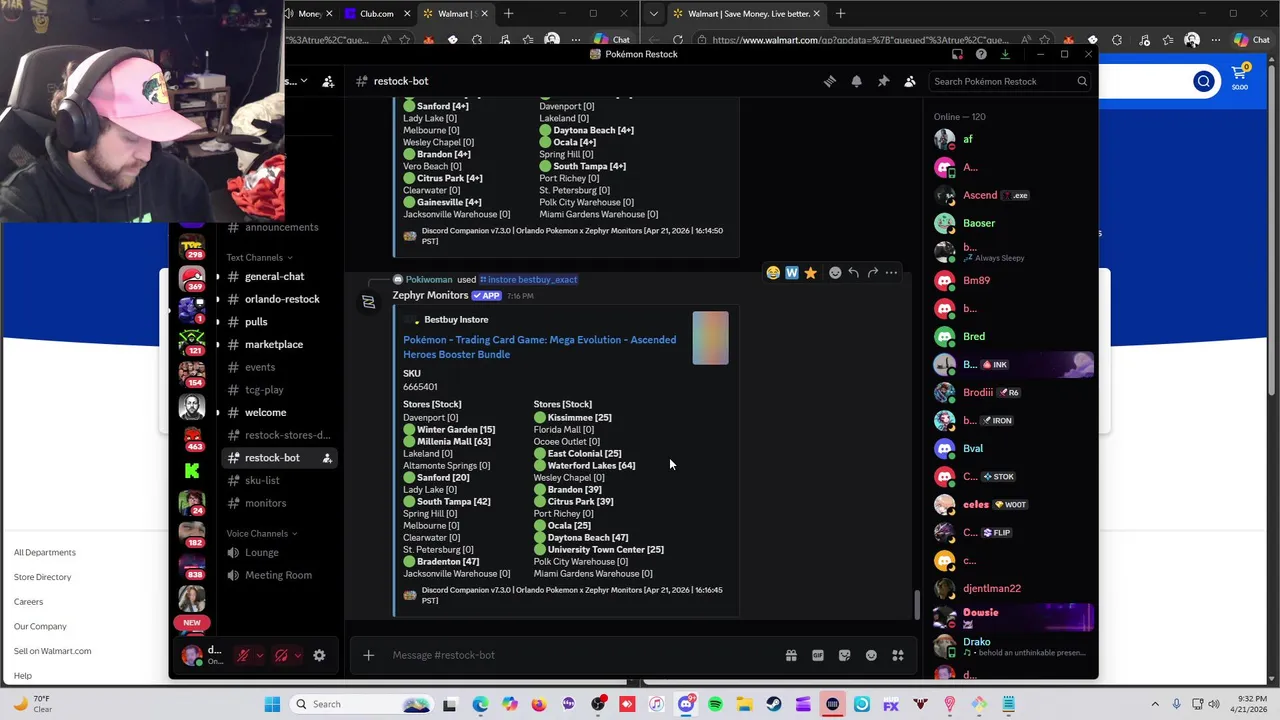Image resolution: width=1280 pixels, height=720 pixels.
Task: Click invite icon beside restock-bot channel
Action: [327, 458]
